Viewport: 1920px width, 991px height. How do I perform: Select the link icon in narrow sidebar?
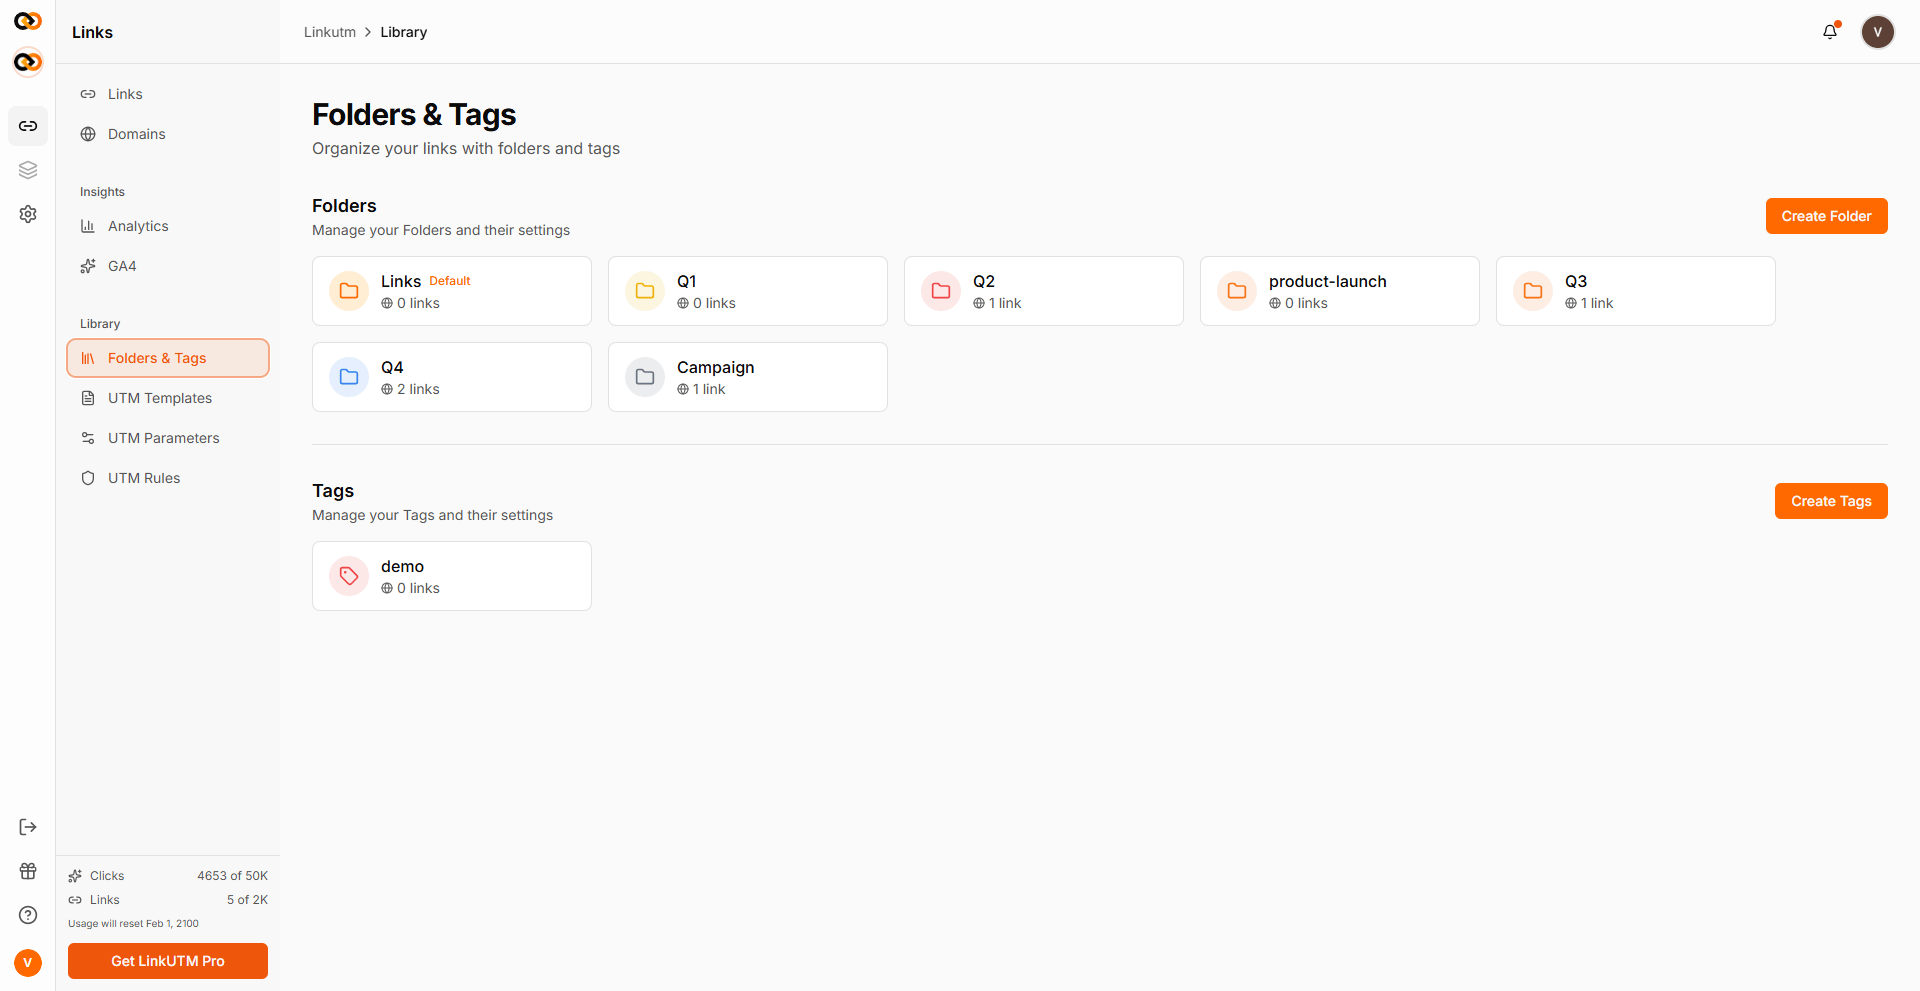point(28,126)
